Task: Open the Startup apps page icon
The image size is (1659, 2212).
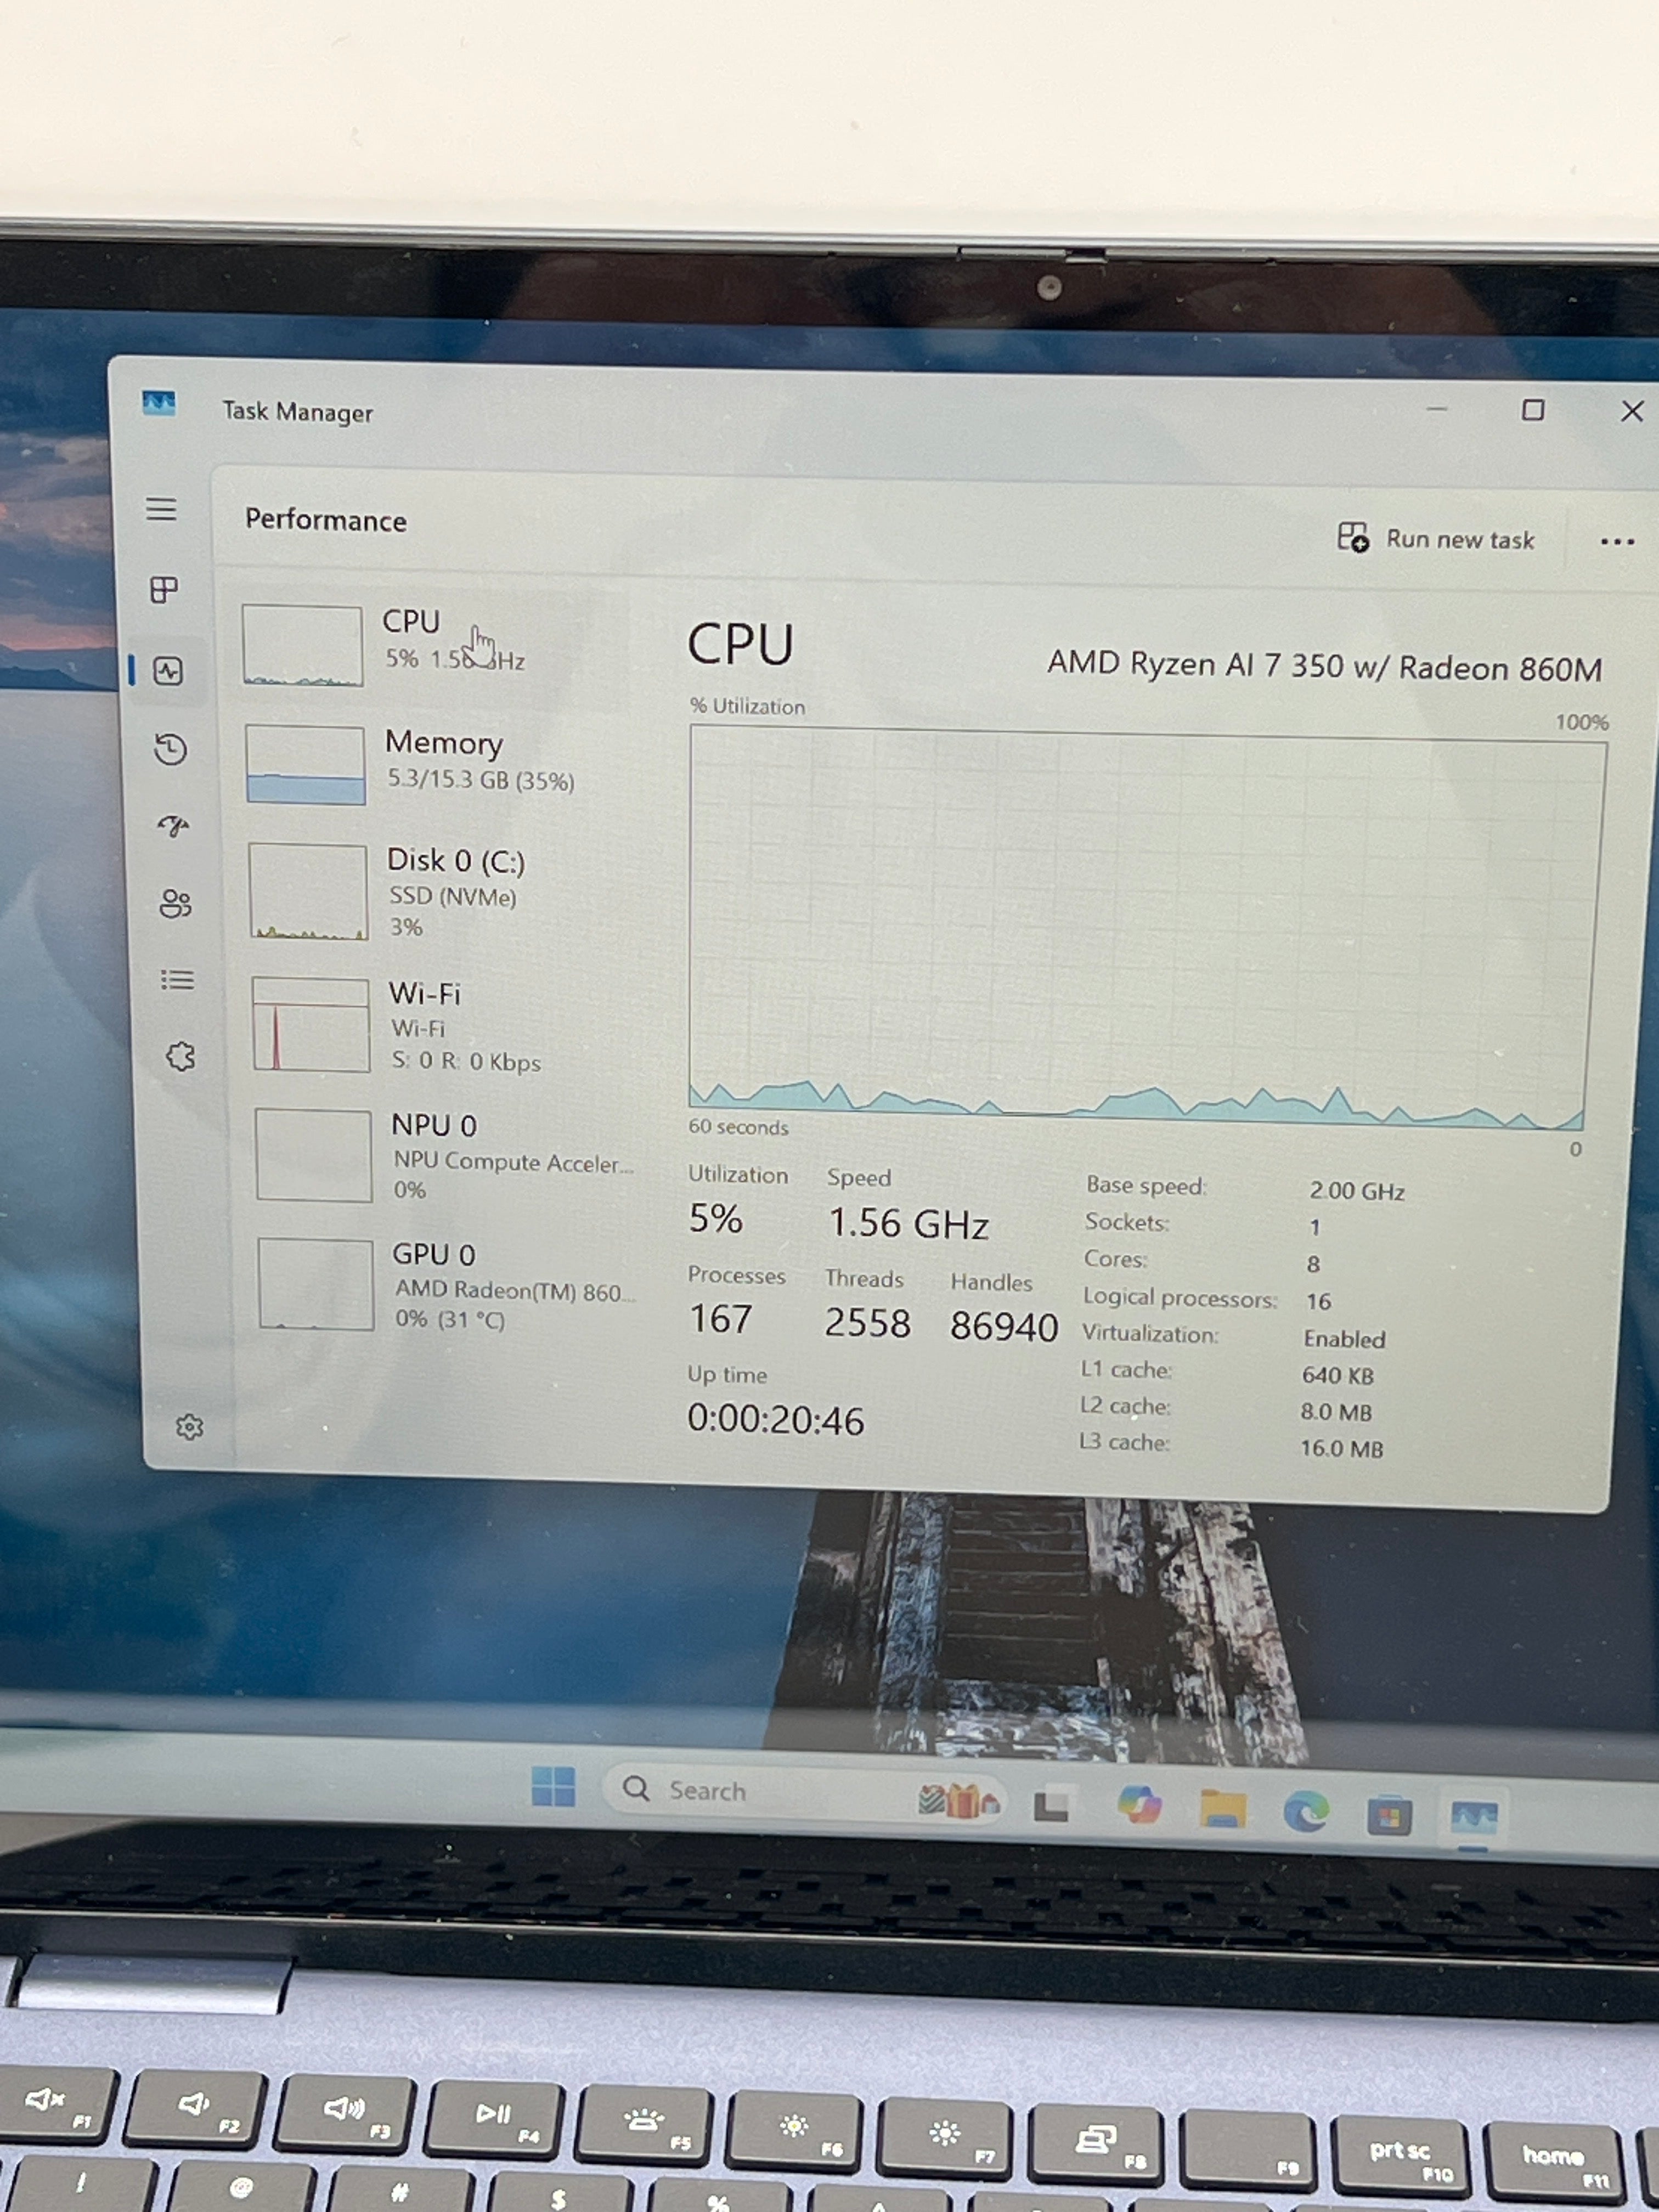Action: click(173, 825)
